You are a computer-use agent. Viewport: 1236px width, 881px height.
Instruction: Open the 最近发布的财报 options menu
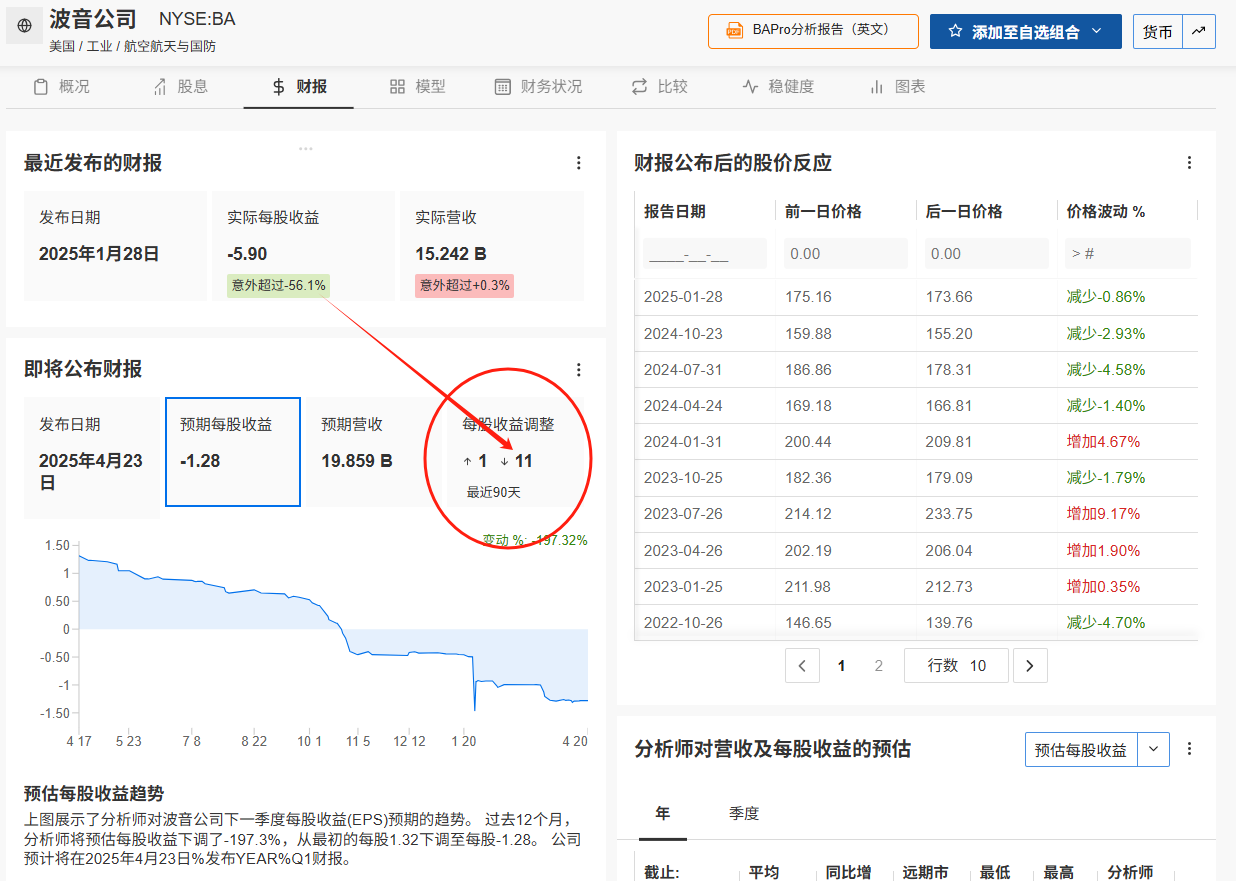pyautogui.click(x=578, y=163)
